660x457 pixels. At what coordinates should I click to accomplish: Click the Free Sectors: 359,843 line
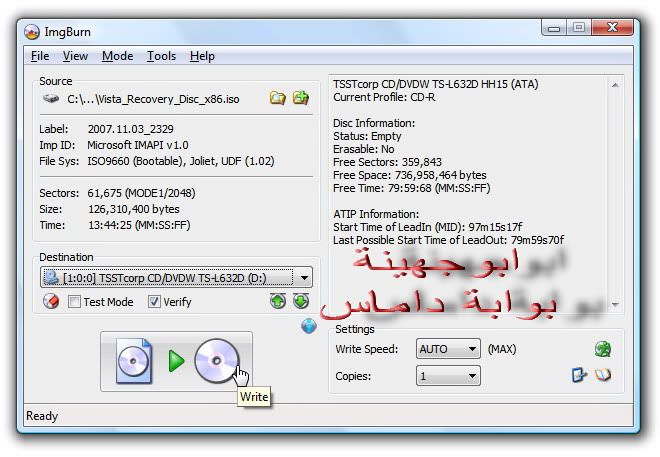[387, 162]
